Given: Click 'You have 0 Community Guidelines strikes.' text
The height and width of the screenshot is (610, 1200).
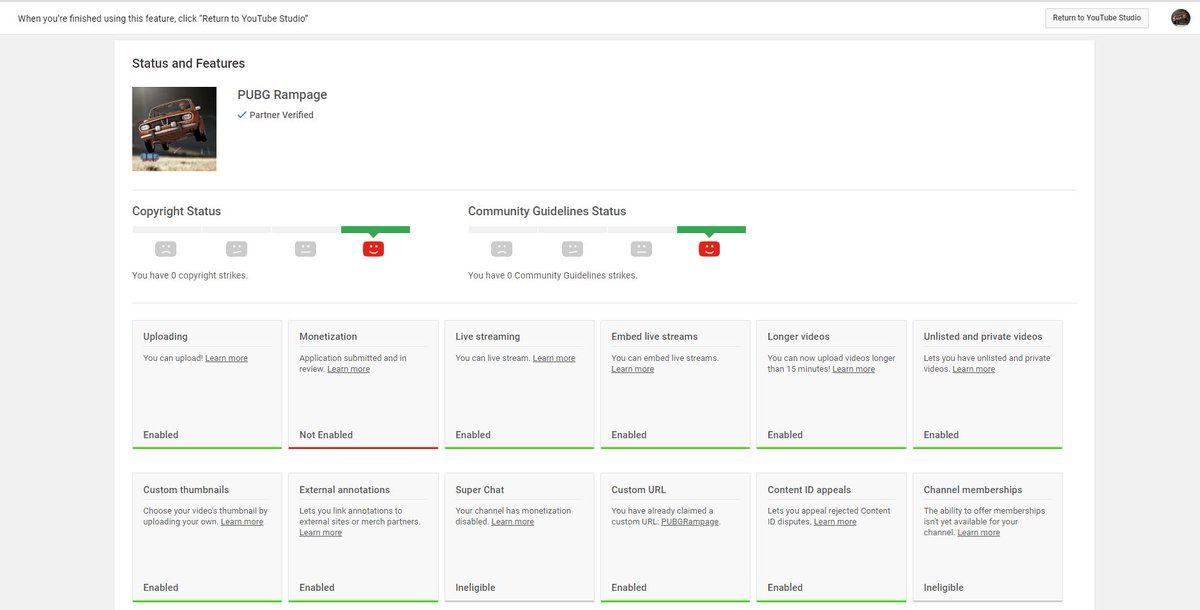Looking at the screenshot, I should point(553,275).
